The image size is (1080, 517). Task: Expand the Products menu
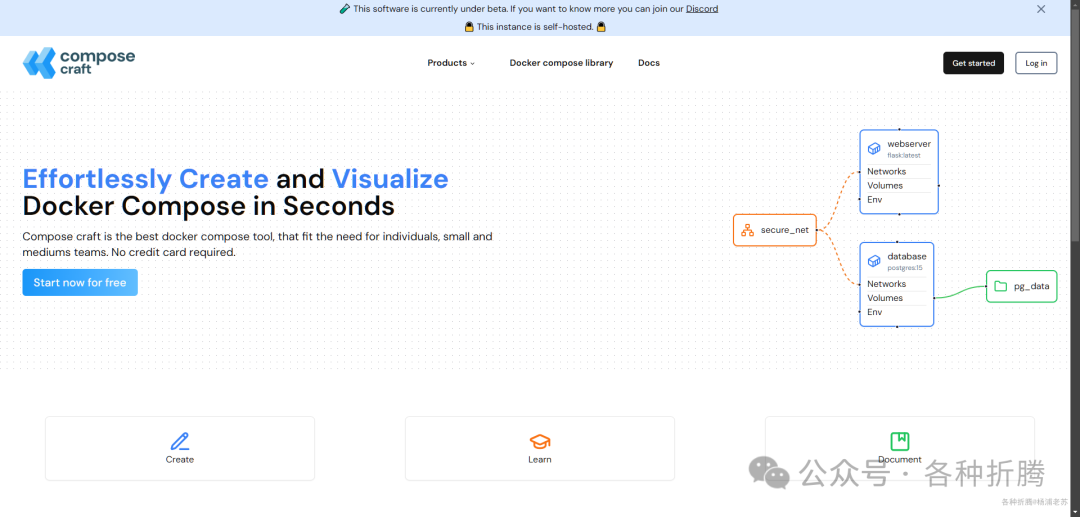(x=451, y=63)
